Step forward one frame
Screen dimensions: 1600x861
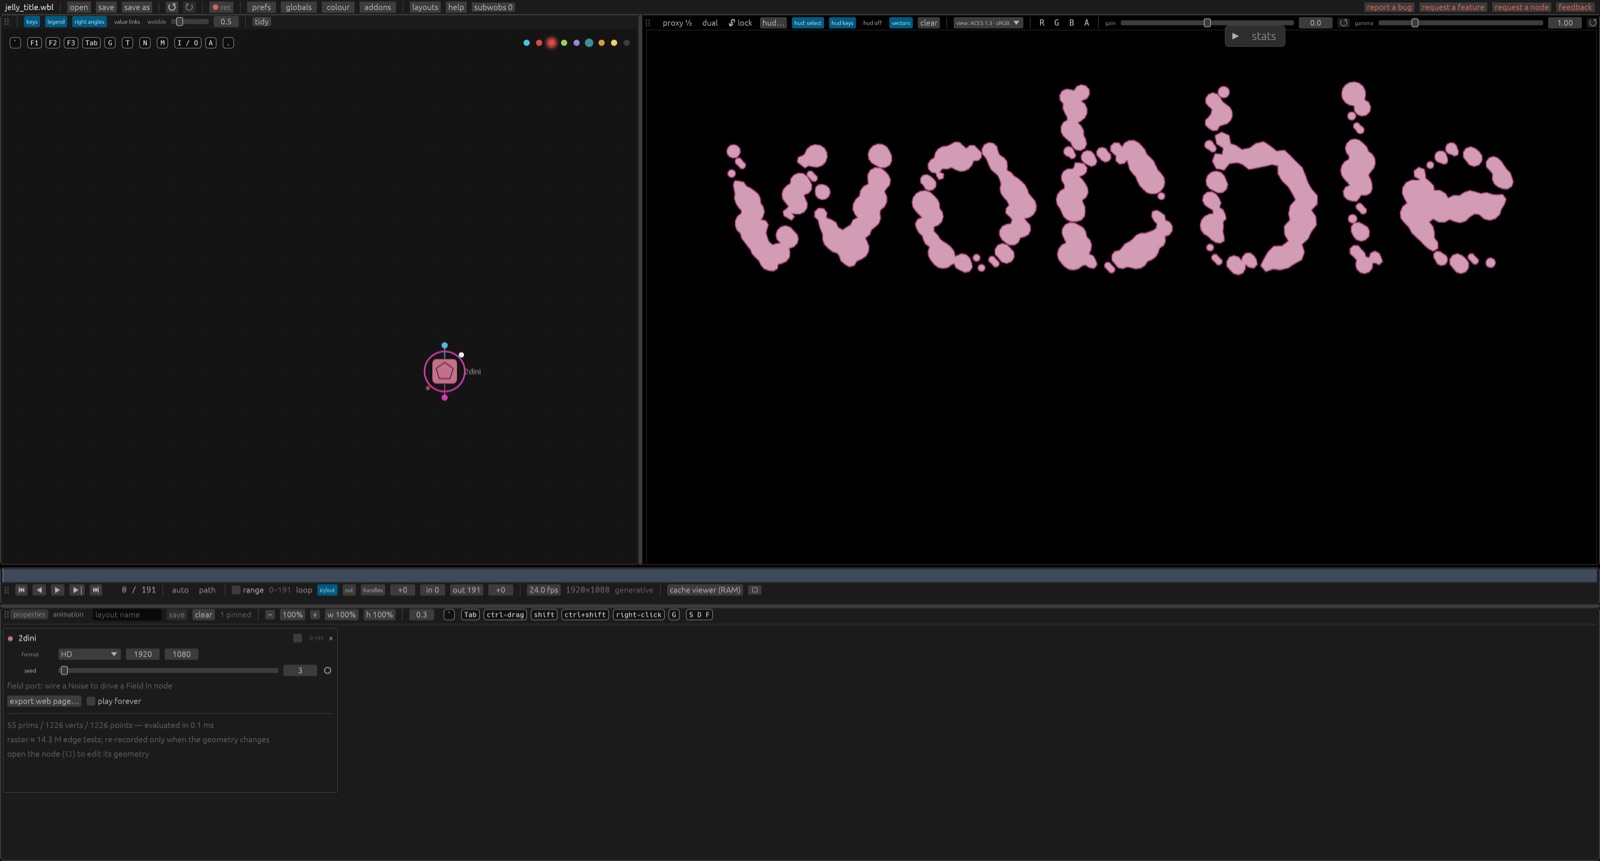pos(76,590)
